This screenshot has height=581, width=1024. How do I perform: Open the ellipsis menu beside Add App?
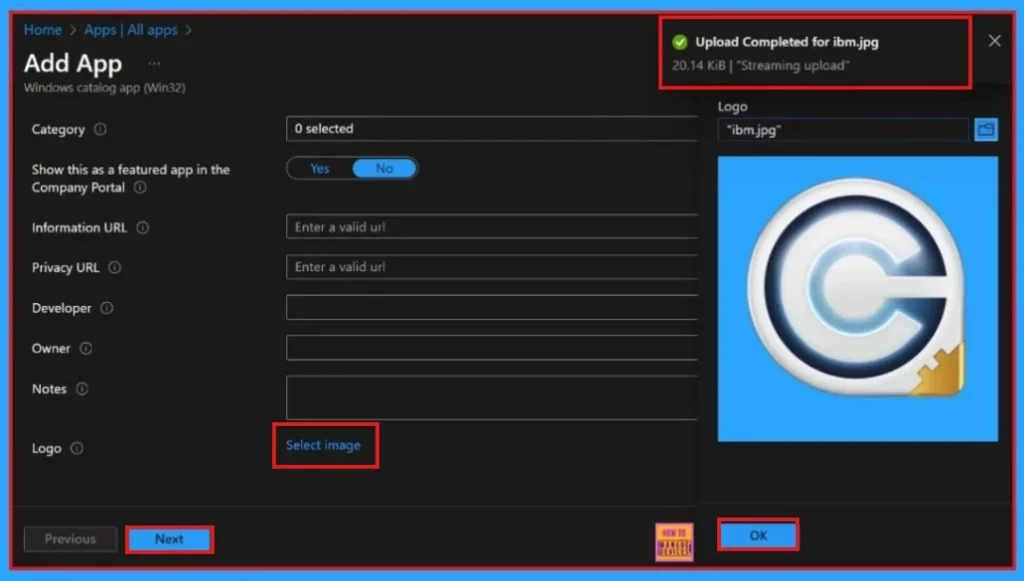(x=154, y=63)
